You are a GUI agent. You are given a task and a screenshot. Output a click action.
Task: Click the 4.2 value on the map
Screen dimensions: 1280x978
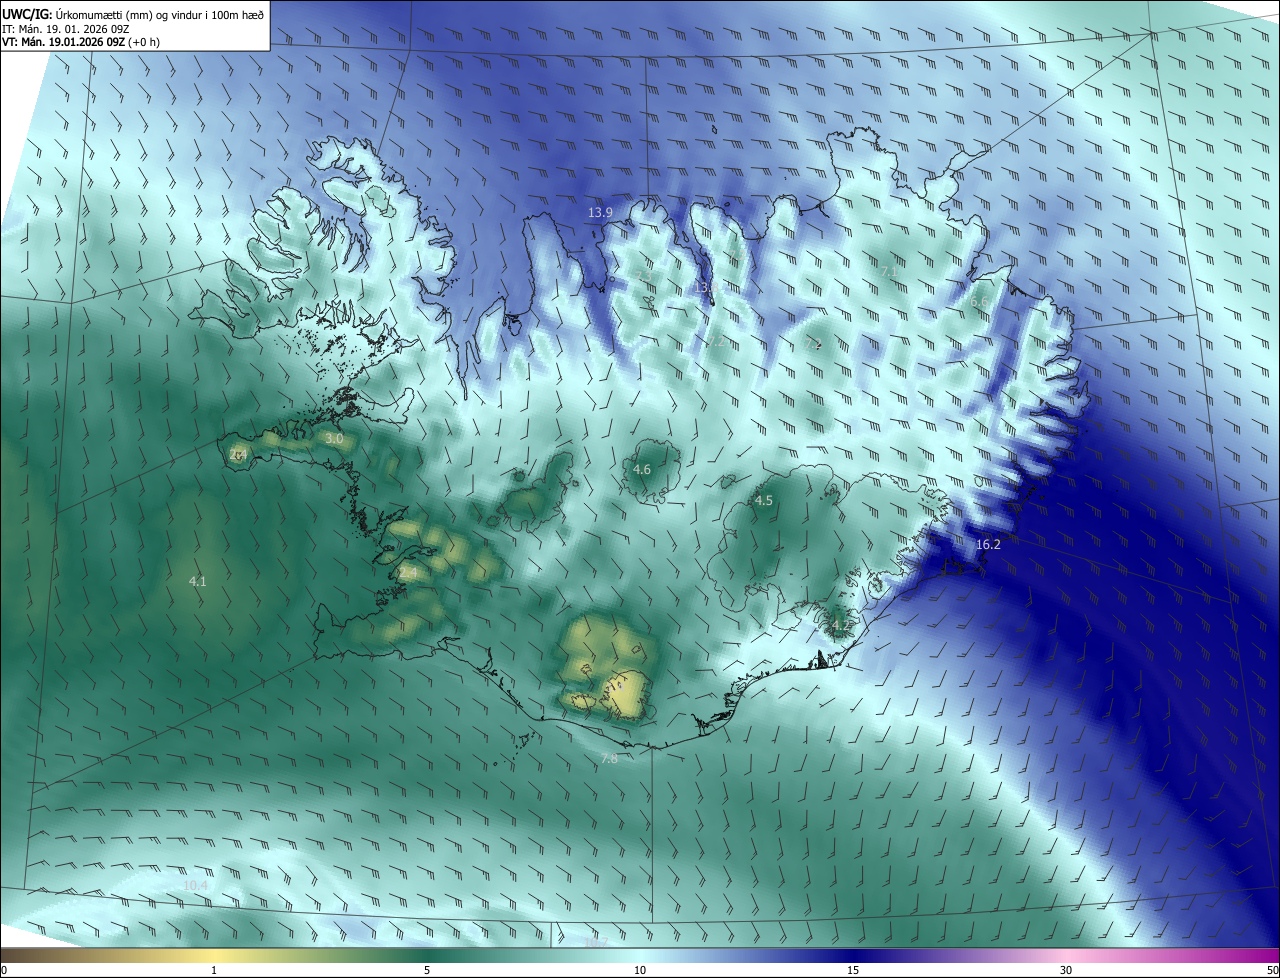coord(841,625)
